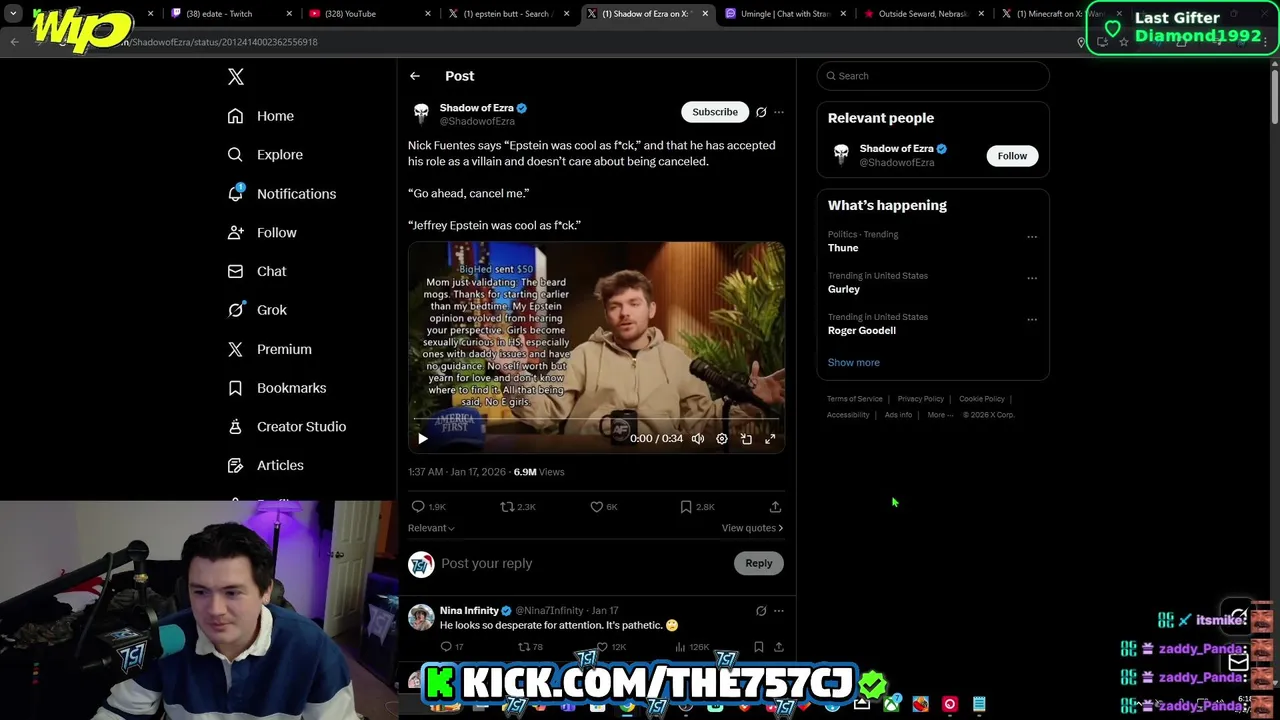Click Show more under What's happening

[x=854, y=363]
